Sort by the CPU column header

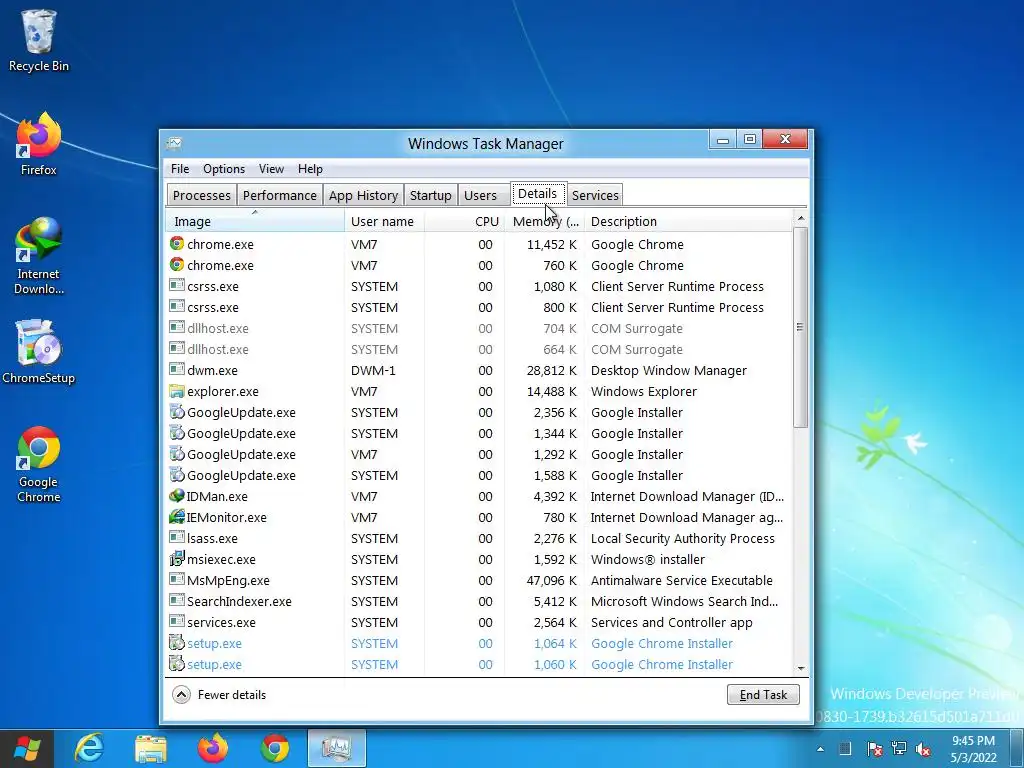point(464,221)
